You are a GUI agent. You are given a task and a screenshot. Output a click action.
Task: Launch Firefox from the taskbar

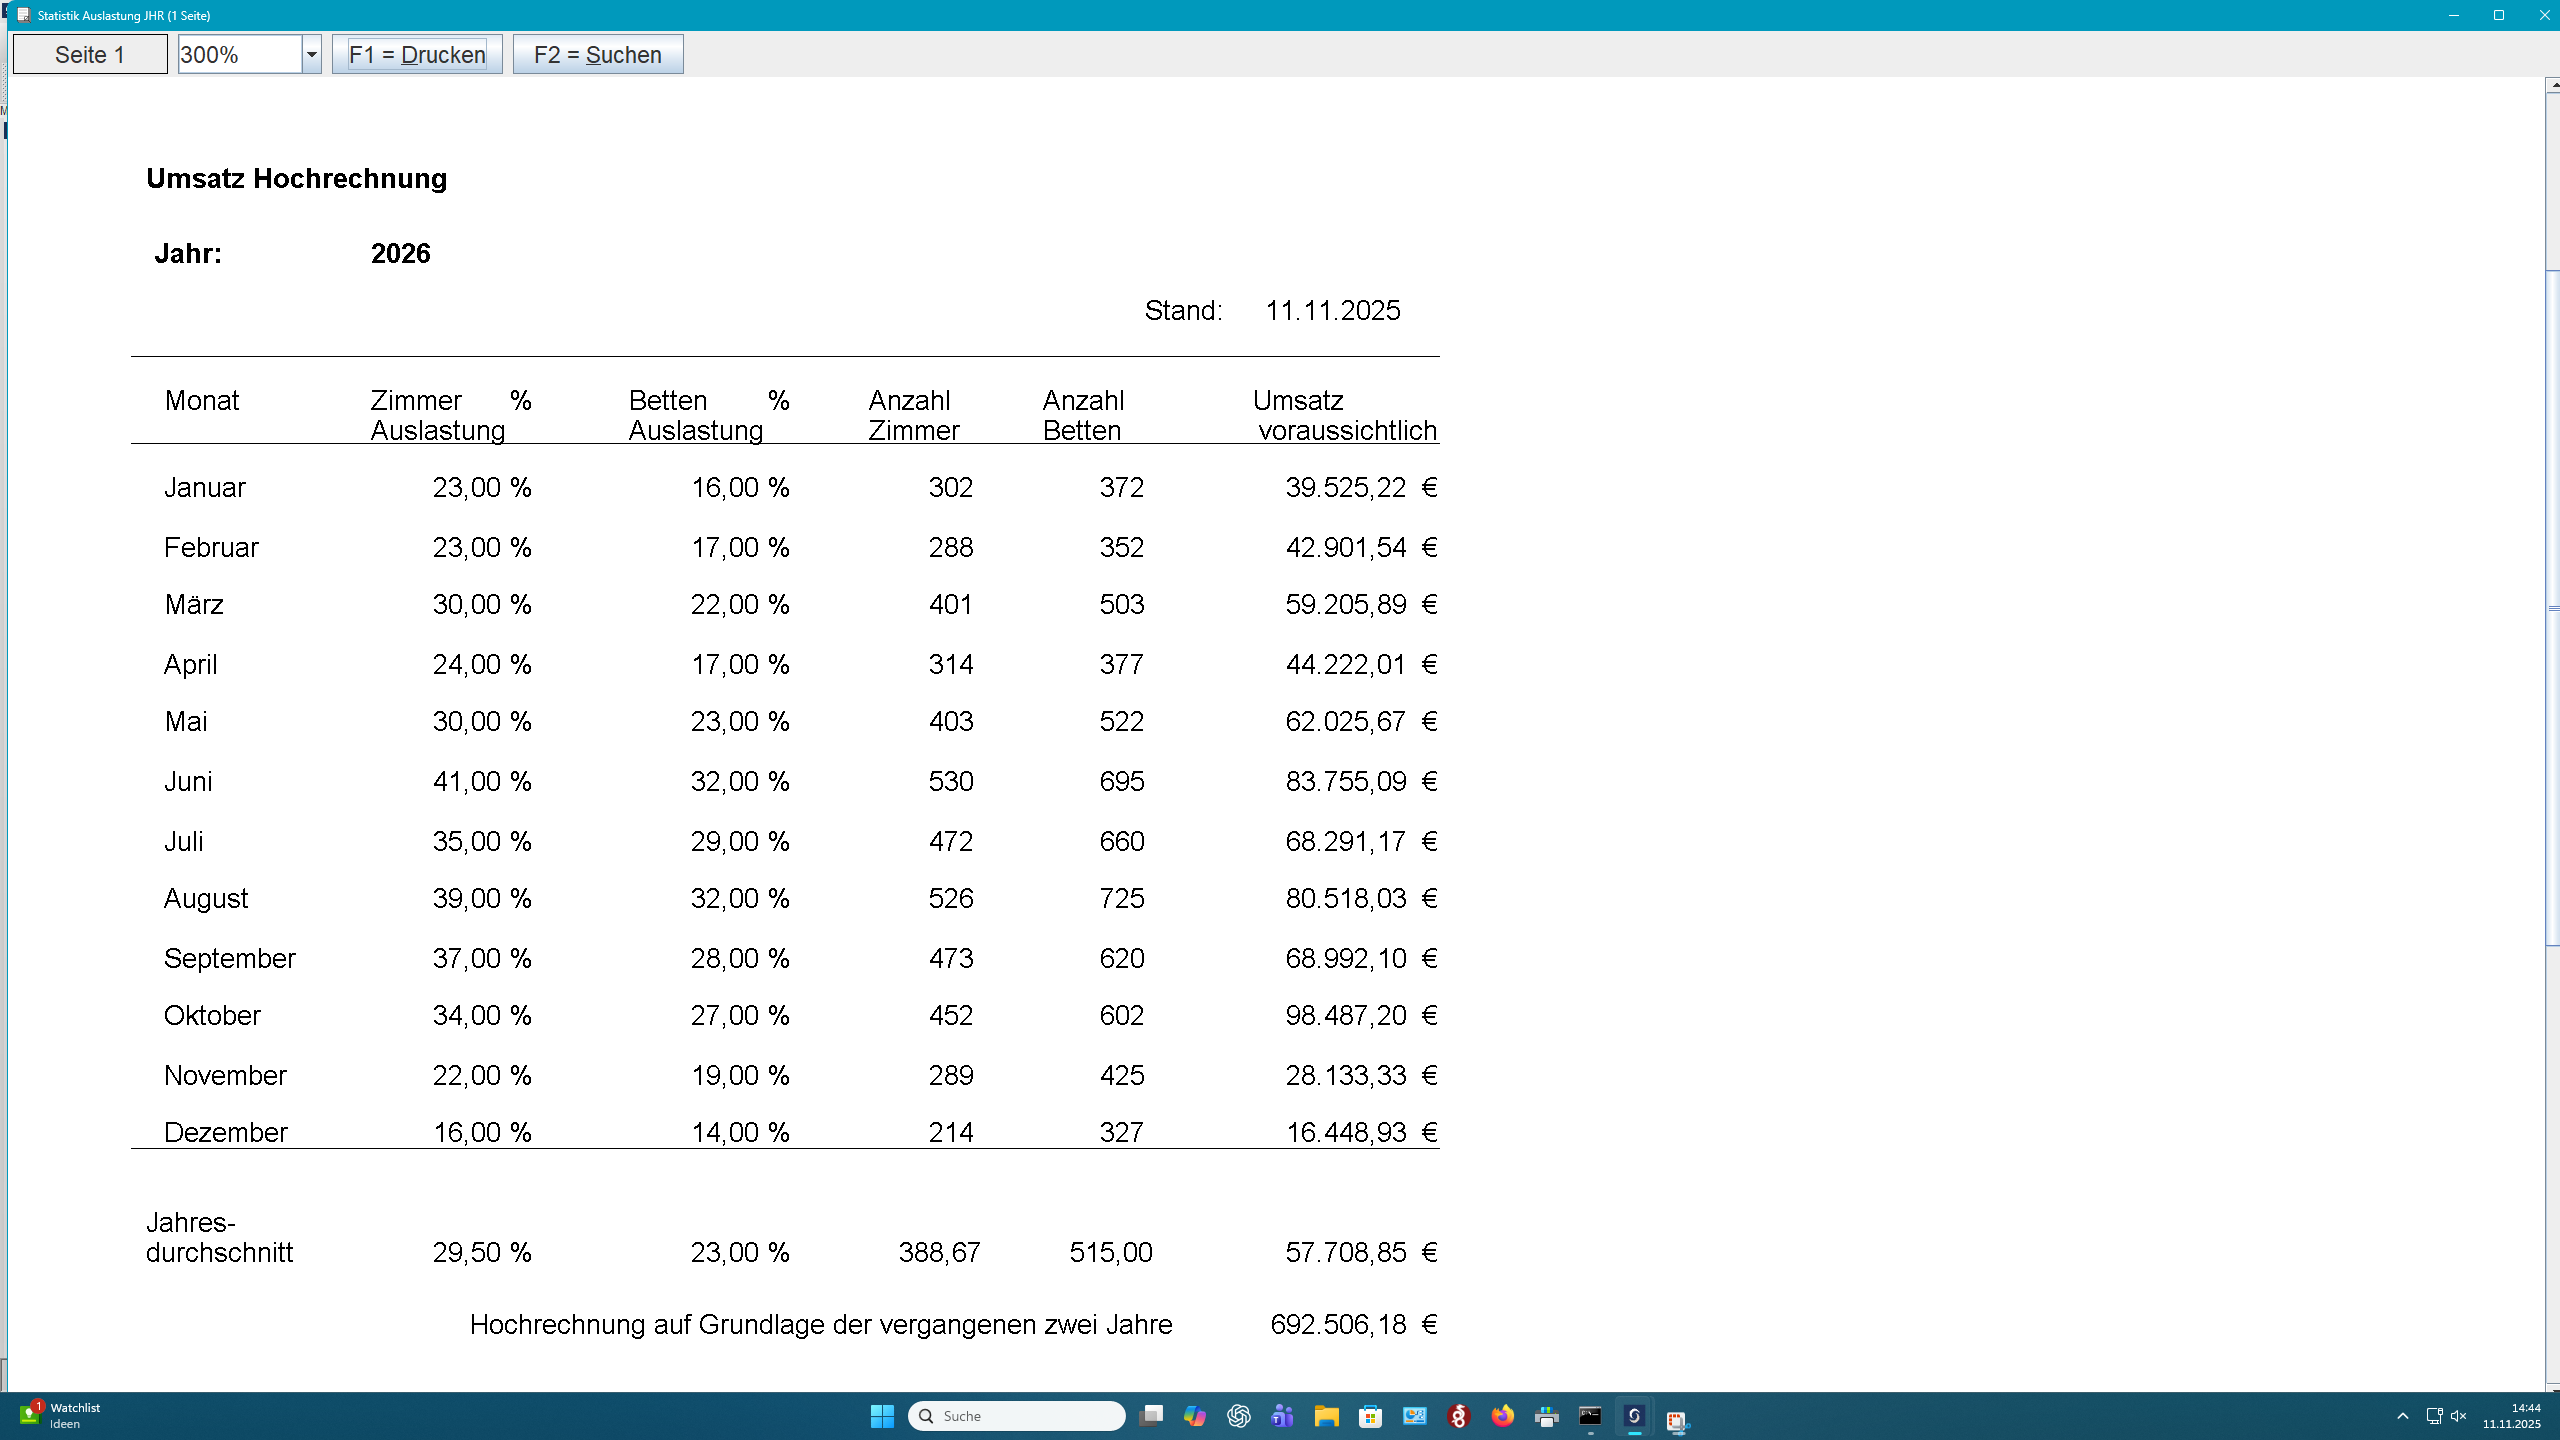pyautogui.click(x=1503, y=1416)
